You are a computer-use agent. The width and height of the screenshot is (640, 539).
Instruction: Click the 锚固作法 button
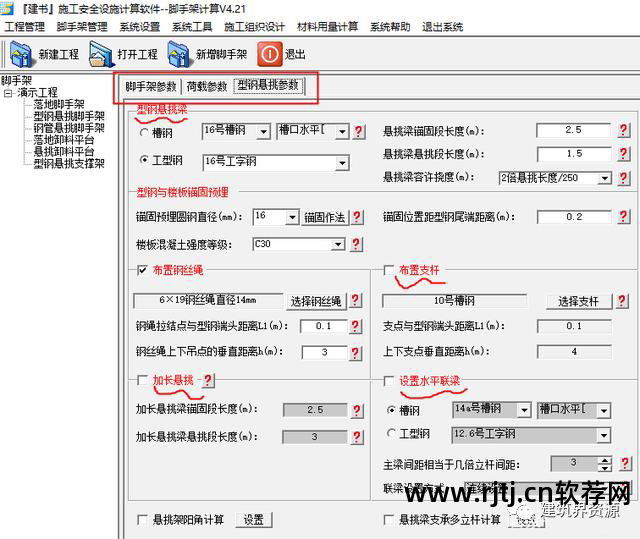(325, 217)
